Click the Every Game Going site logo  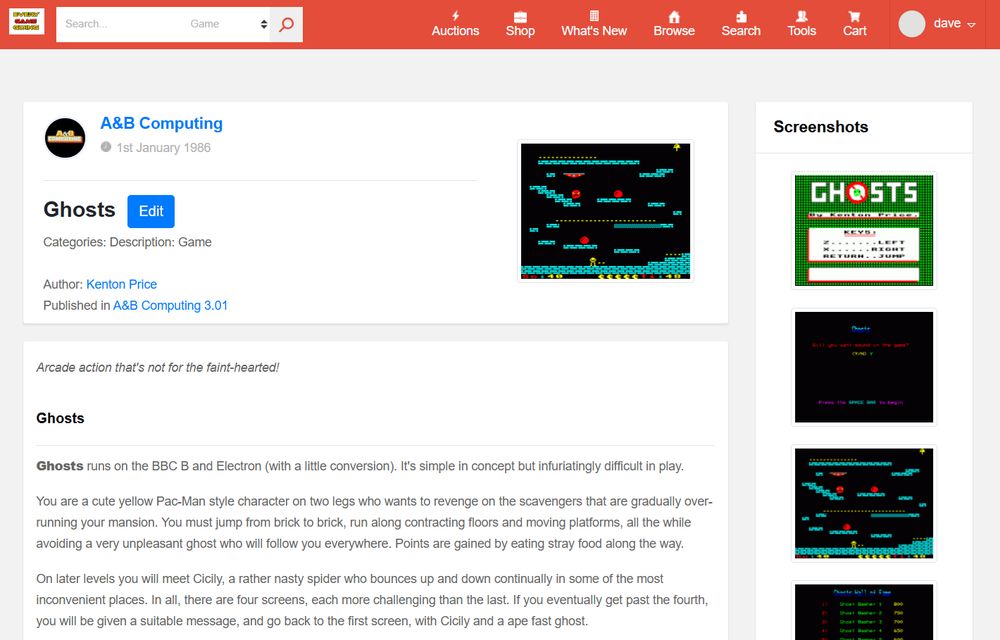click(x=27, y=21)
